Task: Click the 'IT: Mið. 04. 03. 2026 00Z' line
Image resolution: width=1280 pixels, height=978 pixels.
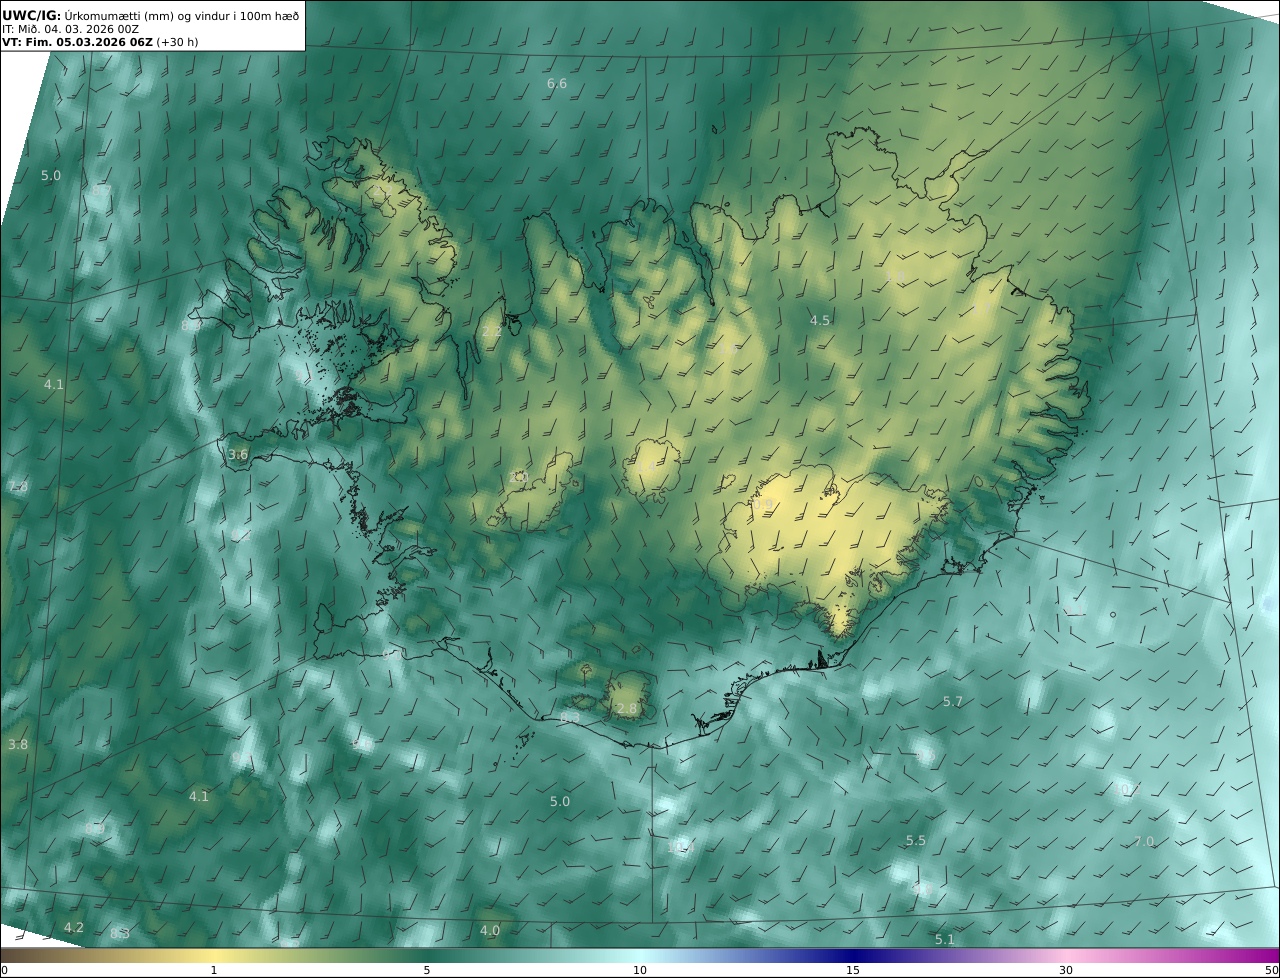Action: 71,29
